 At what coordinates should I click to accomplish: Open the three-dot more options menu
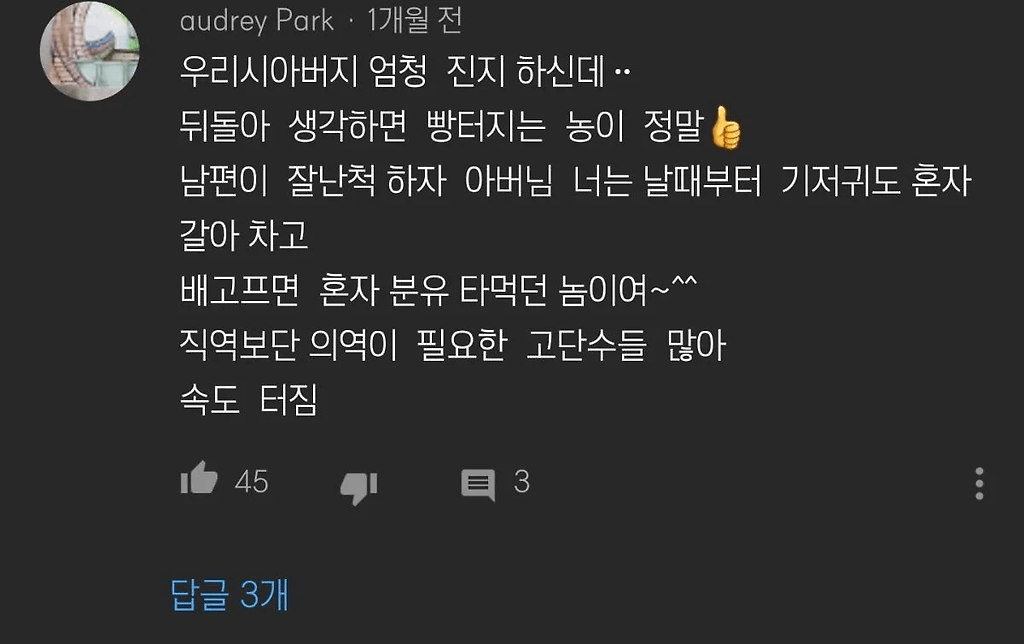(979, 483)
